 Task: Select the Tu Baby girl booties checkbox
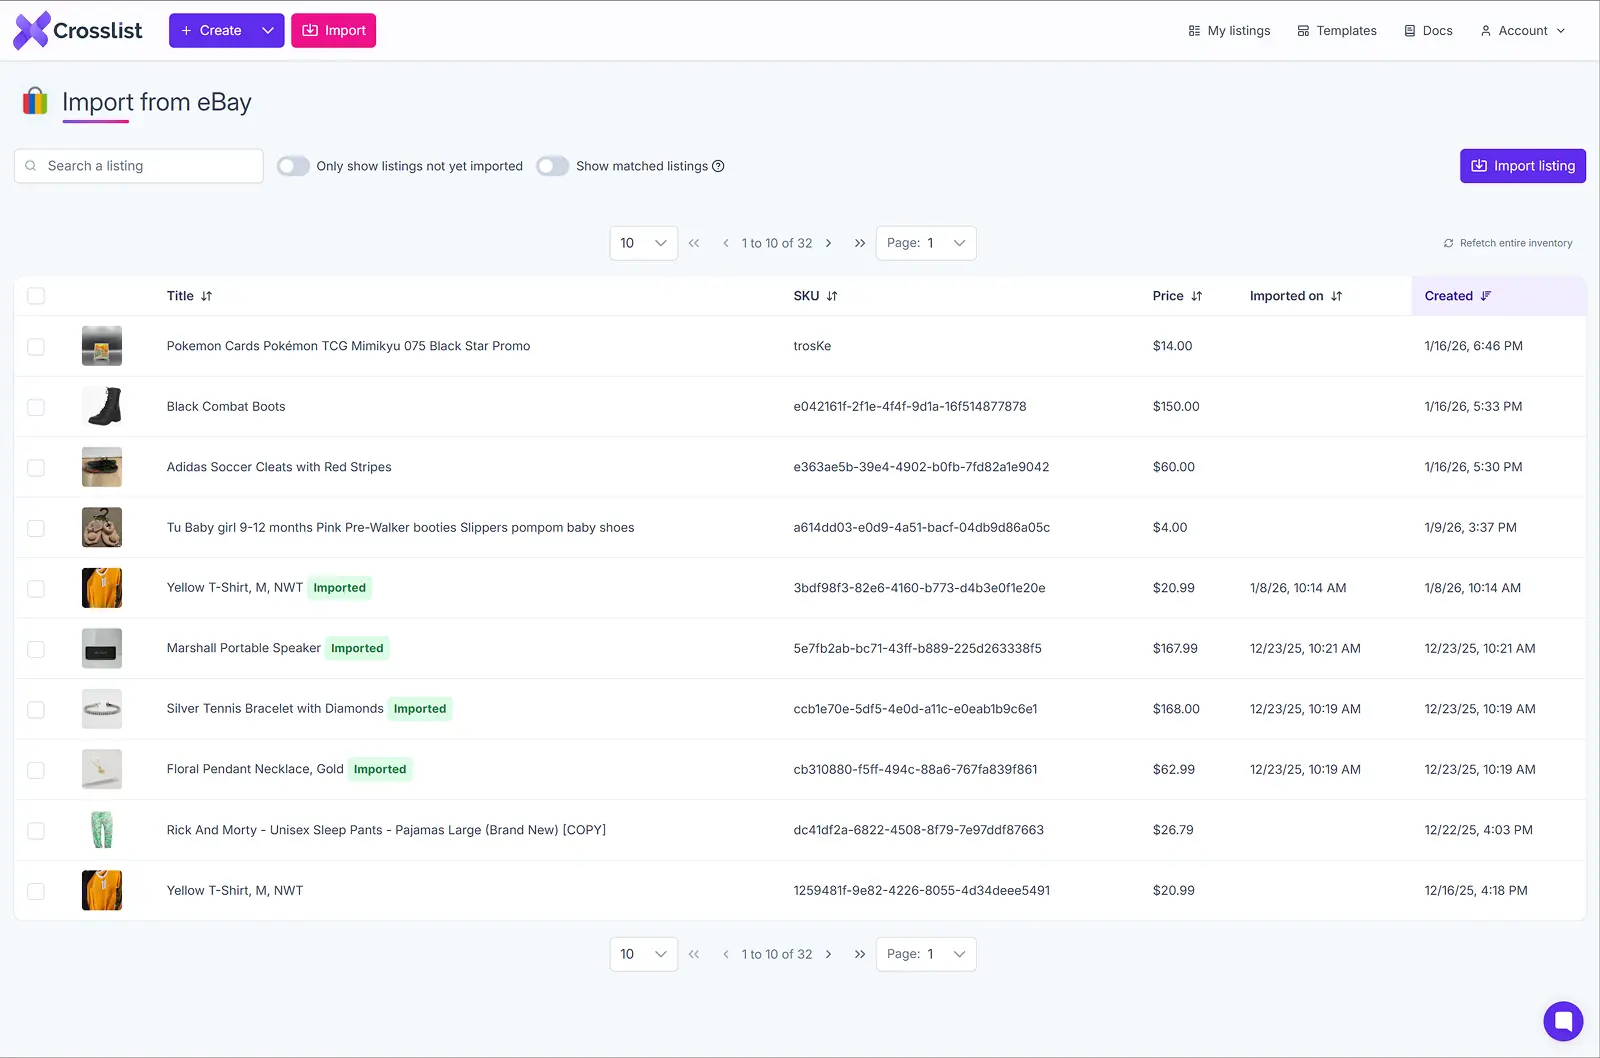point(36,528)
